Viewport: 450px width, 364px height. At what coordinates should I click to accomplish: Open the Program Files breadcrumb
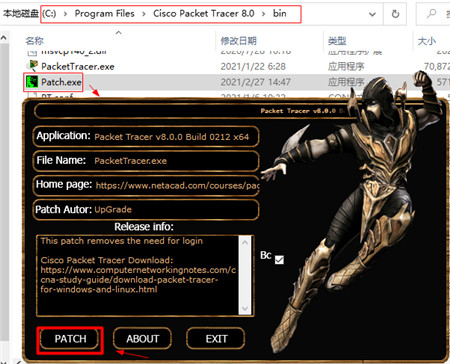(x=104, y=14)
